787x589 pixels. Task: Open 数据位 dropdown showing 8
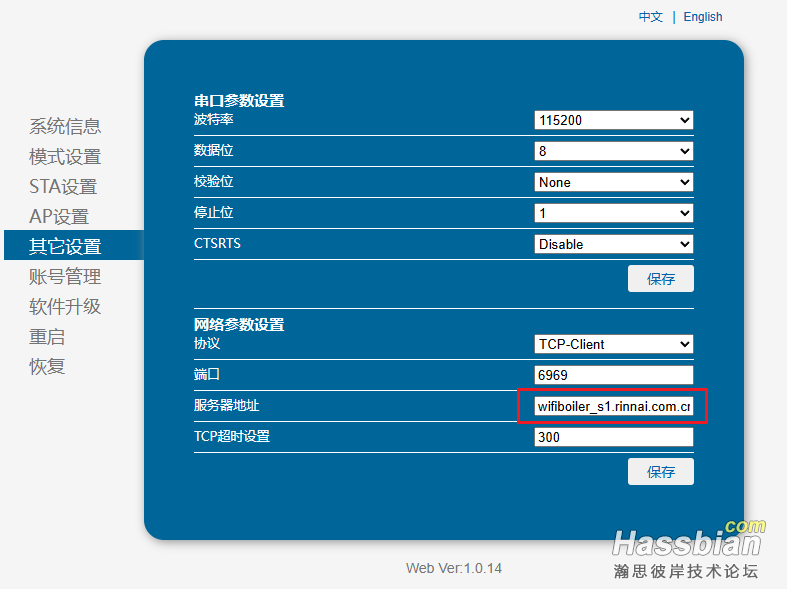click(614, 151)
